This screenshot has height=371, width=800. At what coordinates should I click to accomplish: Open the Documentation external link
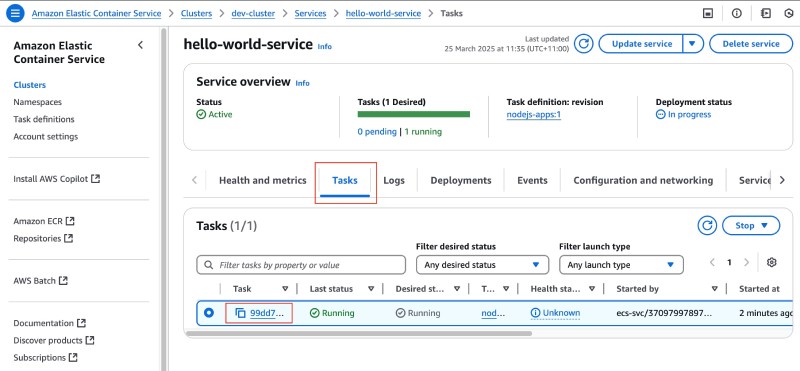click(49, 323)
